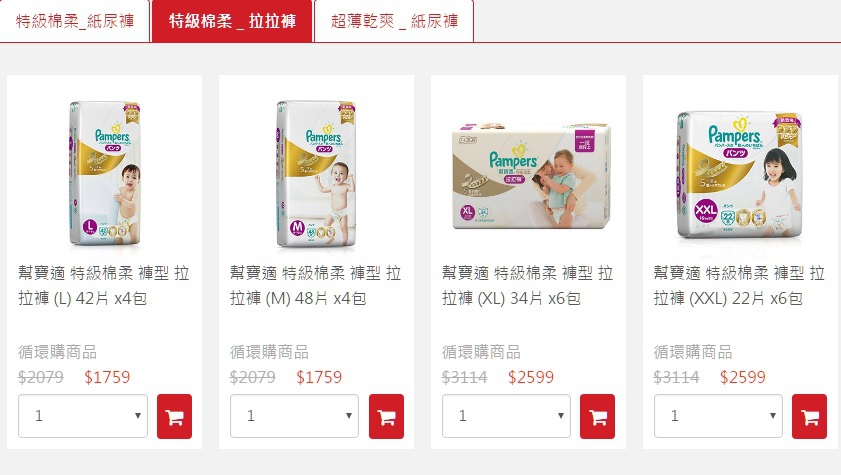This screenshot has width=841, height=475.
Task: Open the Pampers M size product image
Action: pos(316,173)
